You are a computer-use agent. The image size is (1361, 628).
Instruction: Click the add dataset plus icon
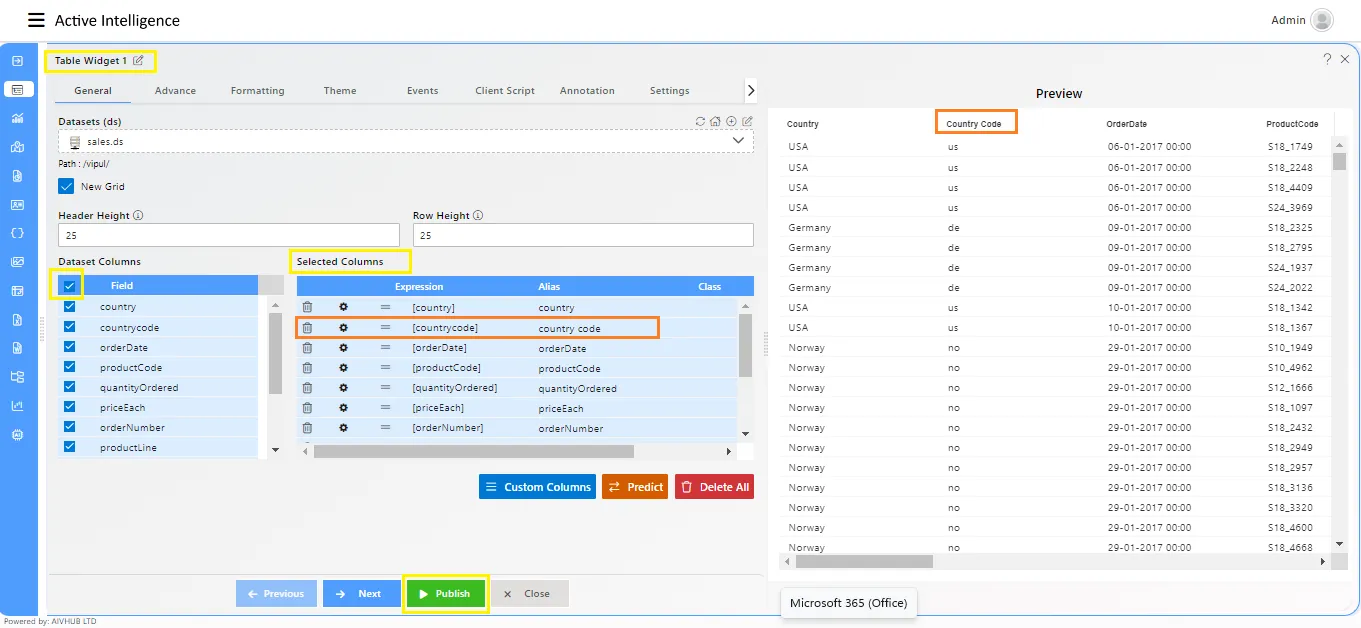(731, 122)
